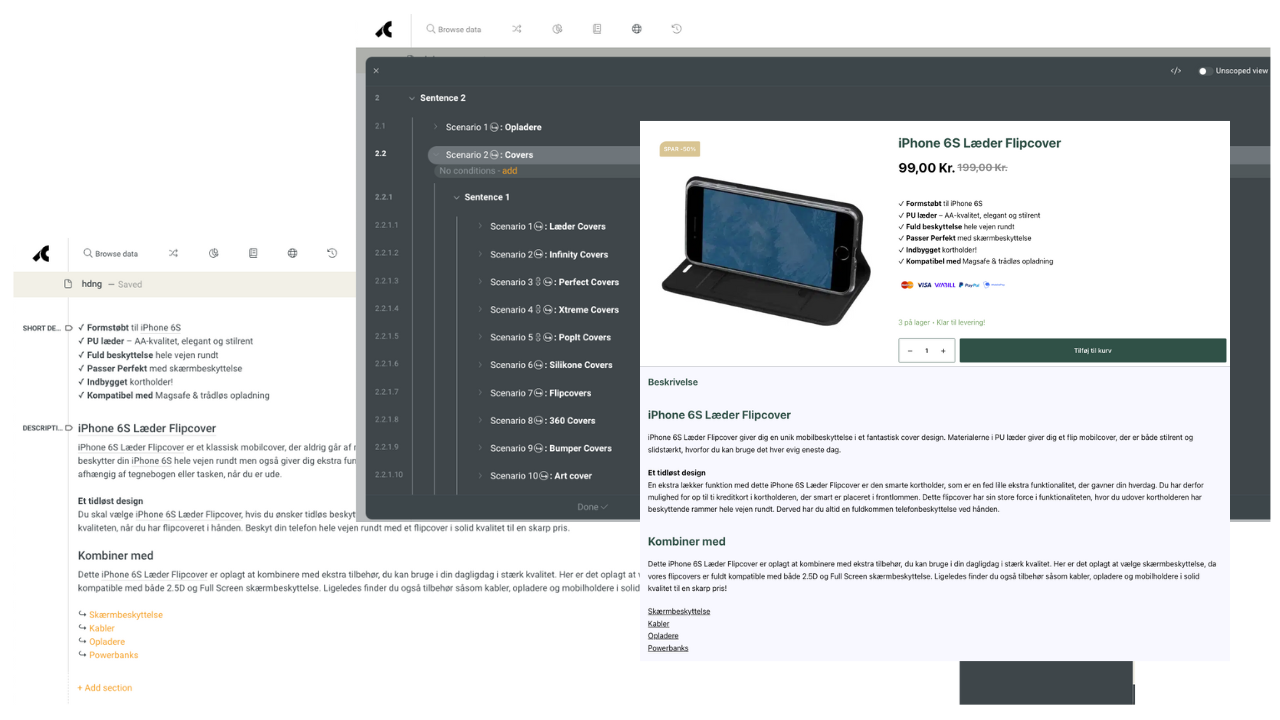Click the orange add conditions link
Image resolution: width=1280 pixels, height=720 pixels.
[510, 171]
